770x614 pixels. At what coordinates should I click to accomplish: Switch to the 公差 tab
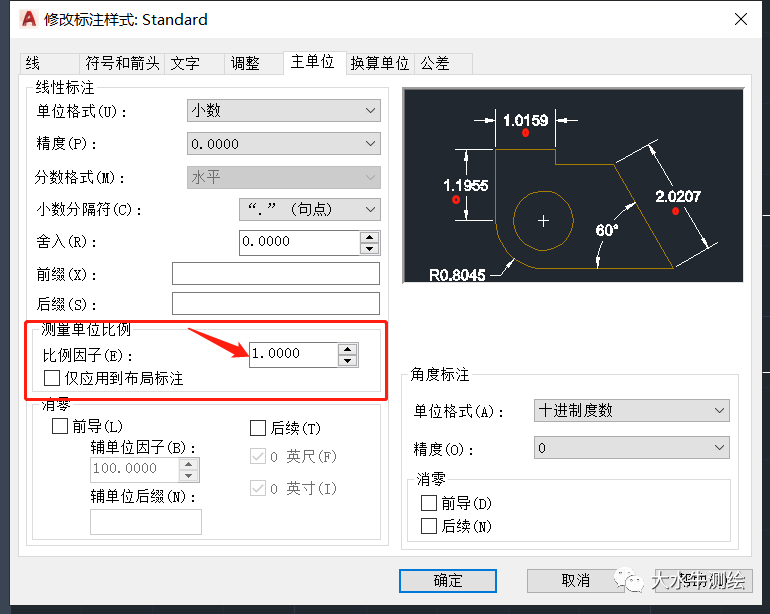(x=443, y=63)
